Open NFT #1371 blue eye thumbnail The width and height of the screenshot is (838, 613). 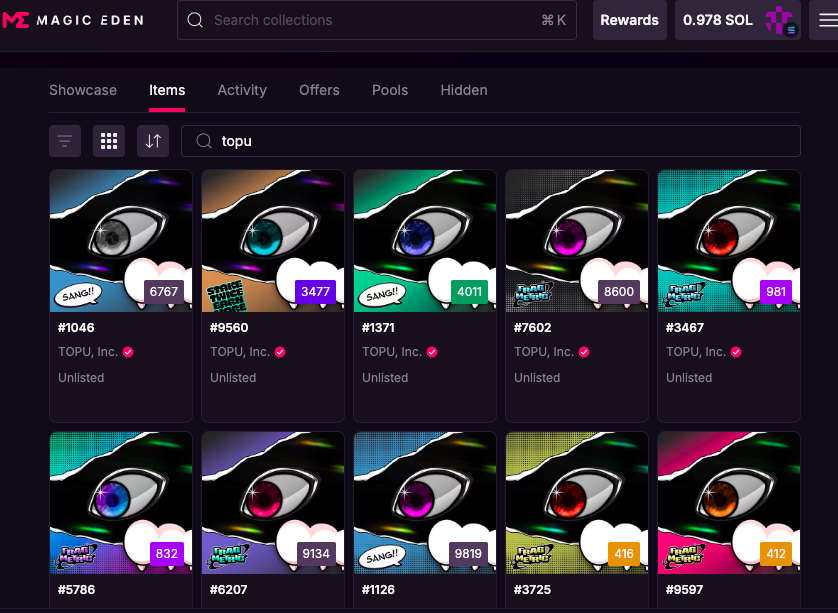pyautogui.click(x=425, y=241)
